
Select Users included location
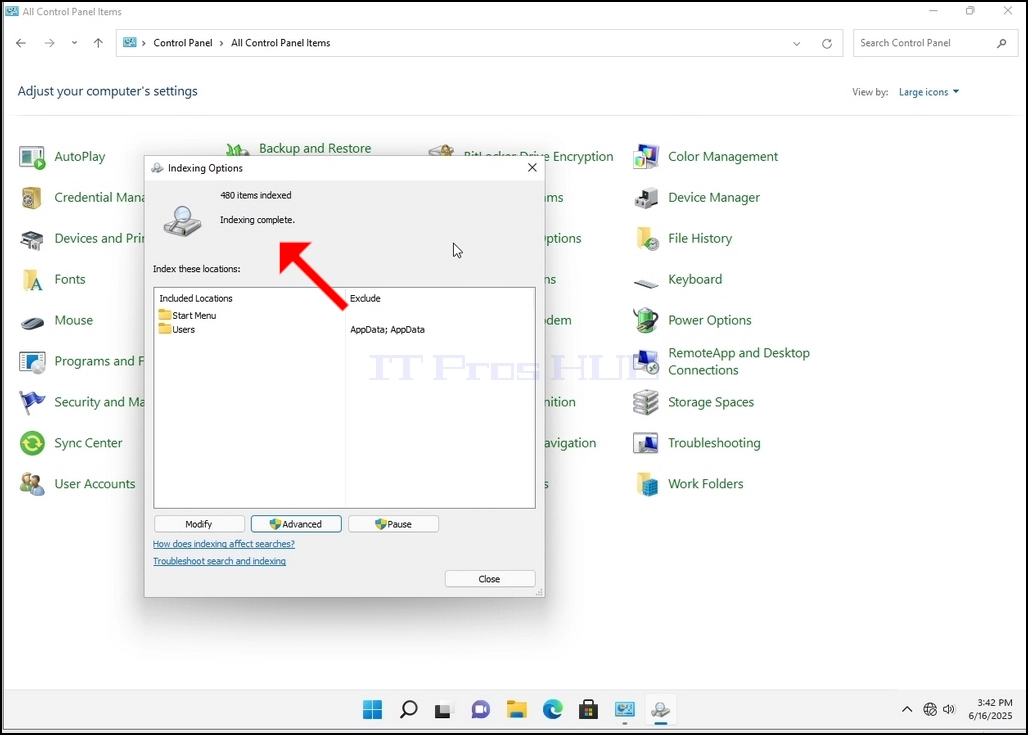click(177, 330)
